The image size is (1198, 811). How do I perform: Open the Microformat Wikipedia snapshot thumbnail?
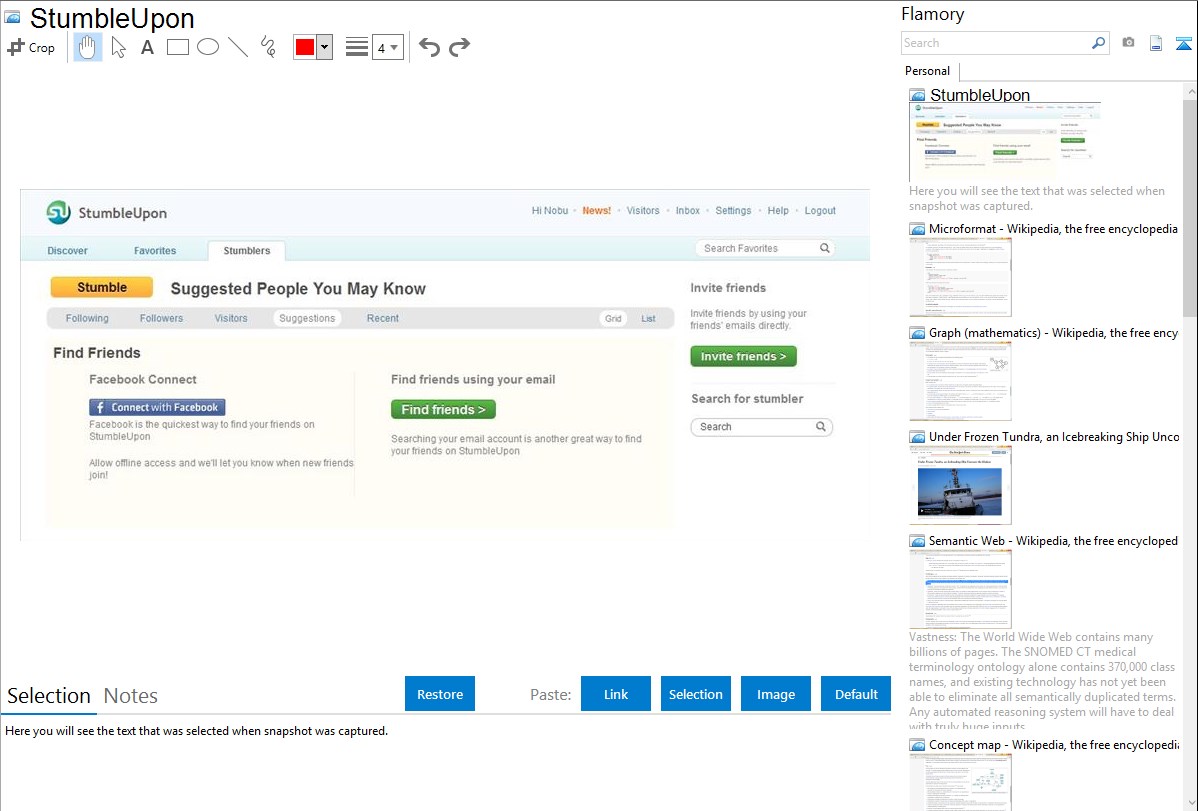tap(960, 277)
